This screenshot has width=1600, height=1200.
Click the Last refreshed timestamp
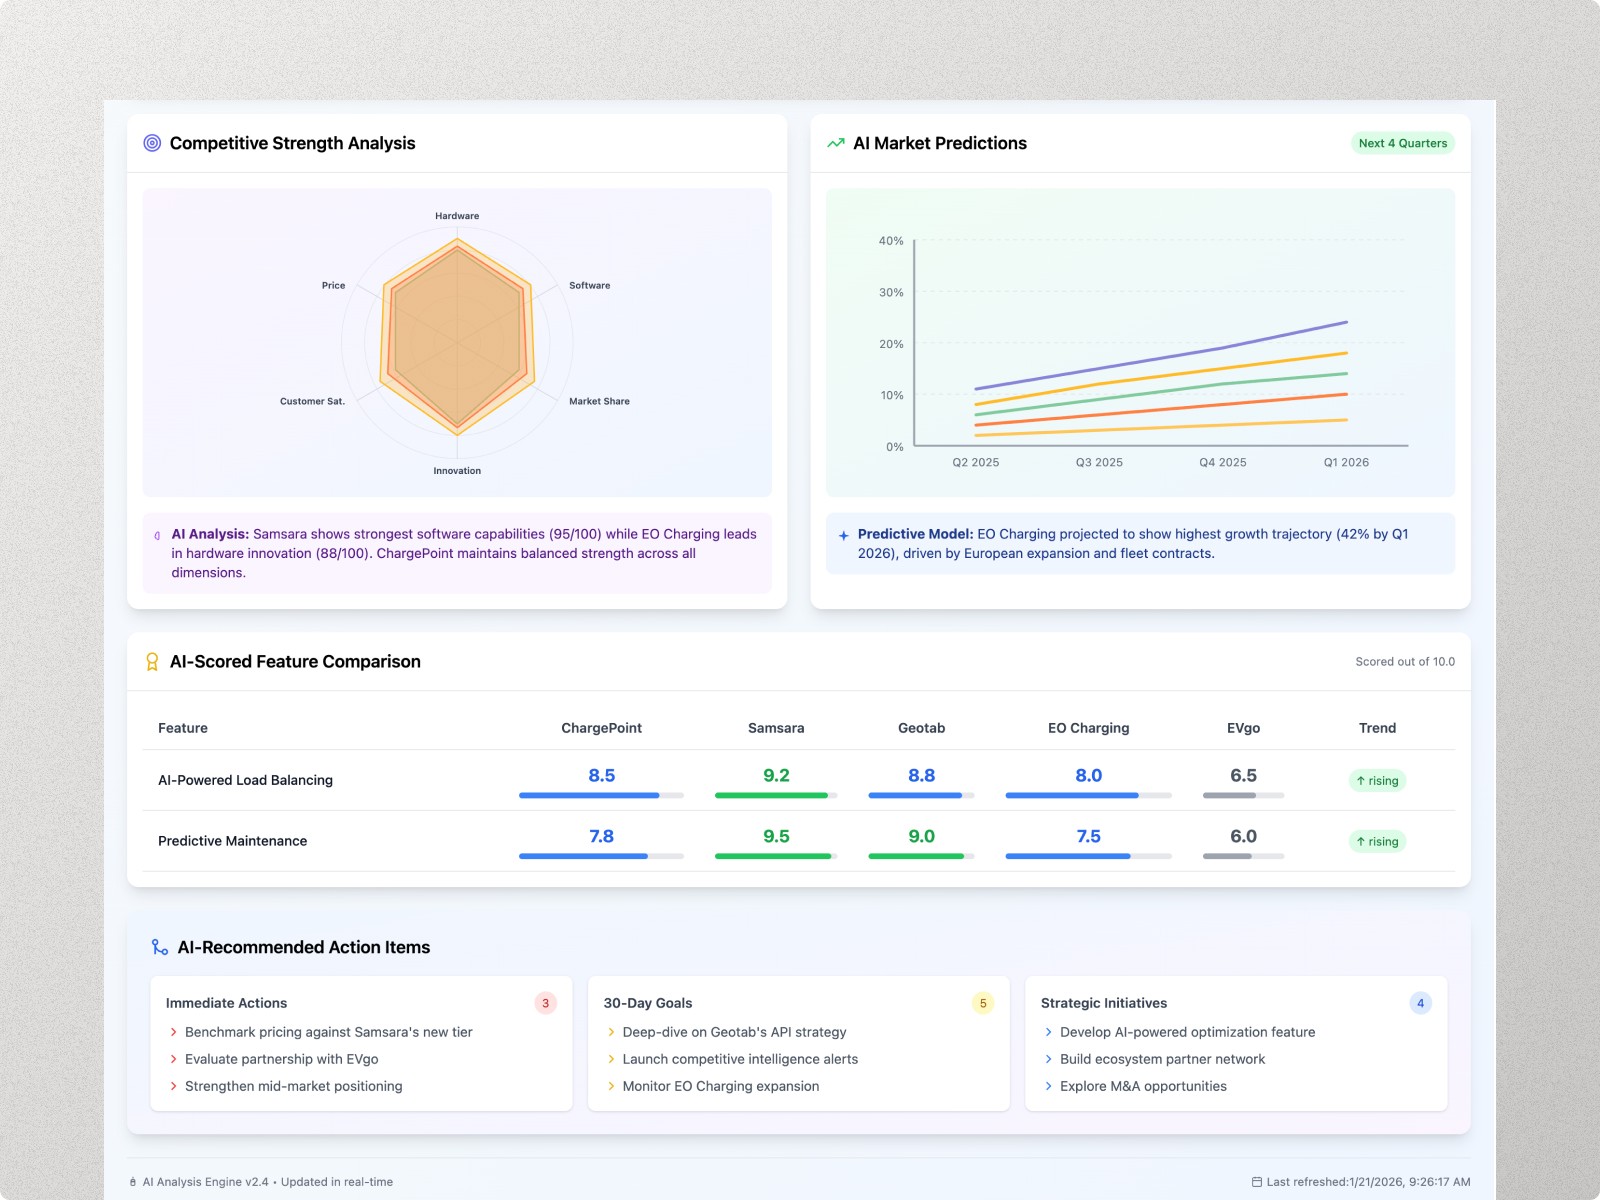tap(1368, 1182)
